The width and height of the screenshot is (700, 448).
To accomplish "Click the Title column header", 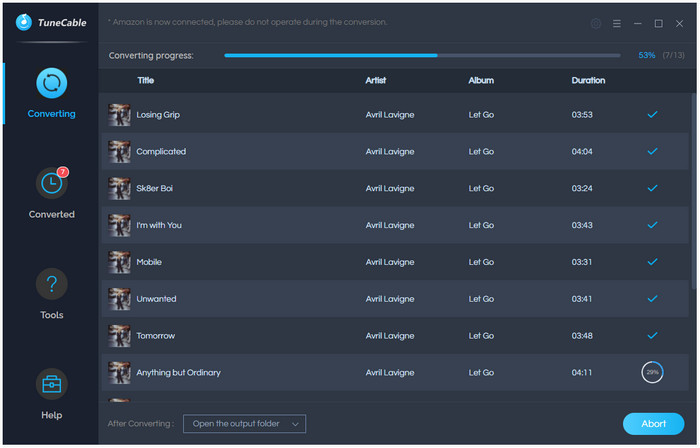I will point(146,80).
